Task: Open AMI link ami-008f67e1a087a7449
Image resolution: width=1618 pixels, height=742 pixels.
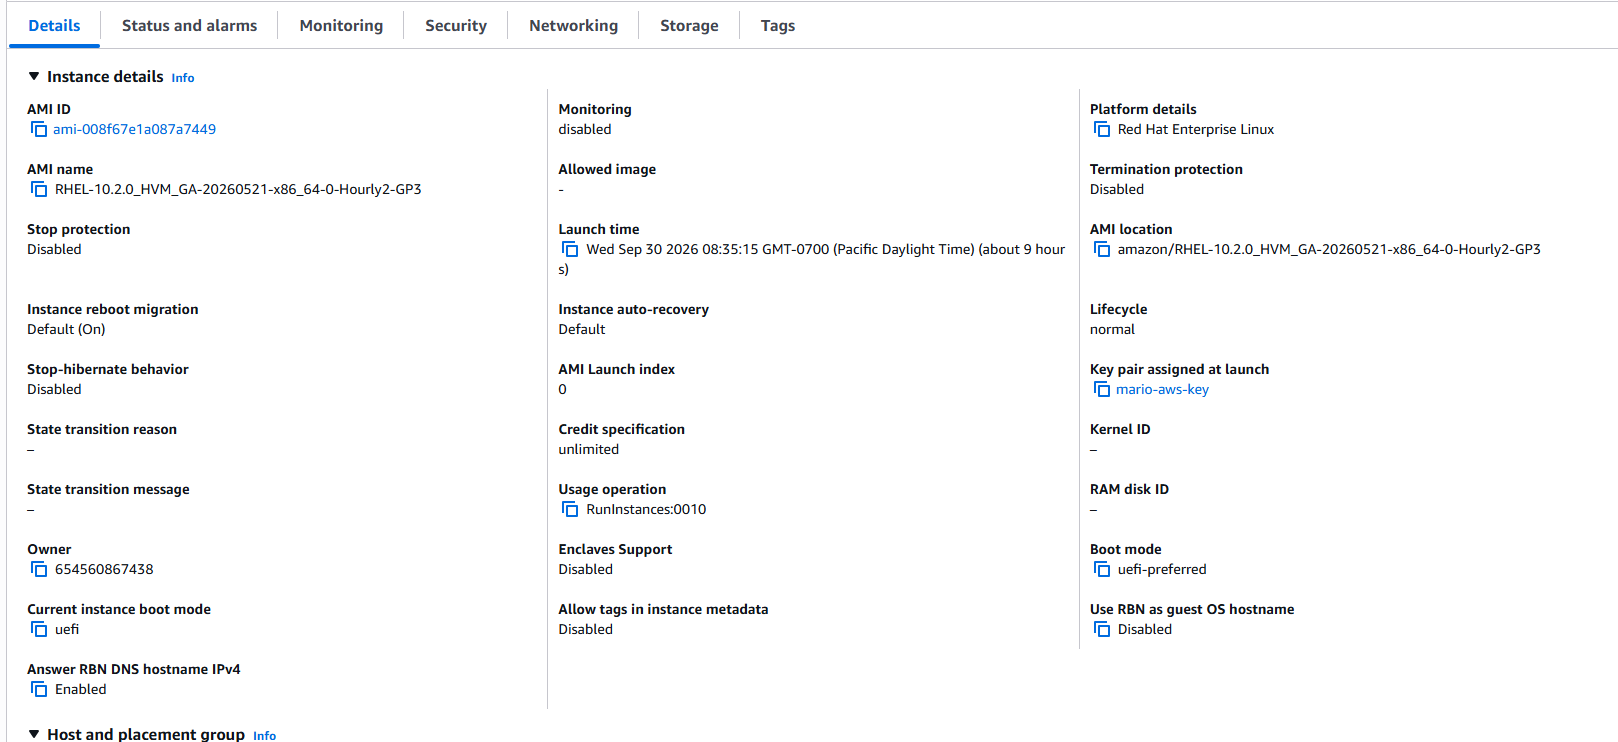Action: tap(134, 129)
